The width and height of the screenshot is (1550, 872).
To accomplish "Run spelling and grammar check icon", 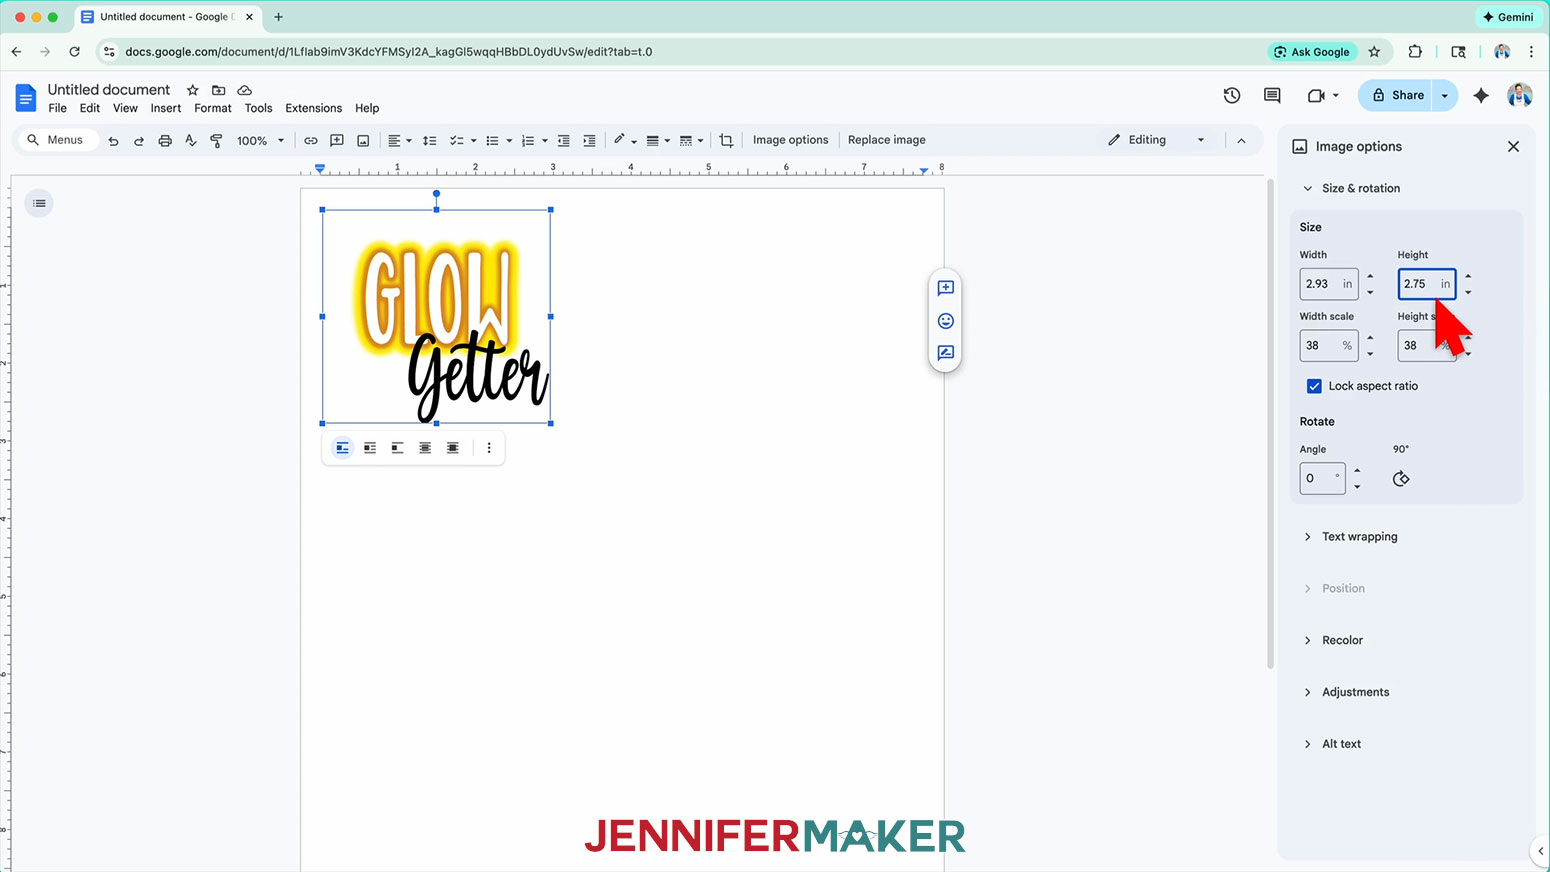I will [x=191, y=141].
